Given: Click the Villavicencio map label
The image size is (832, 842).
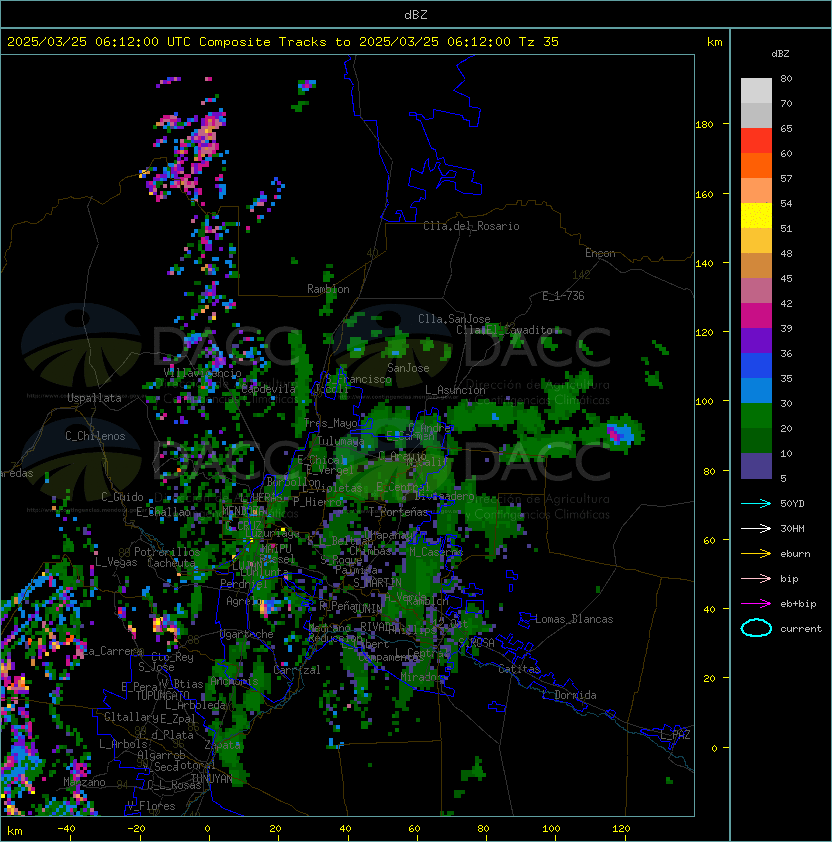Looking at the screenshot, I should point(202,373).
